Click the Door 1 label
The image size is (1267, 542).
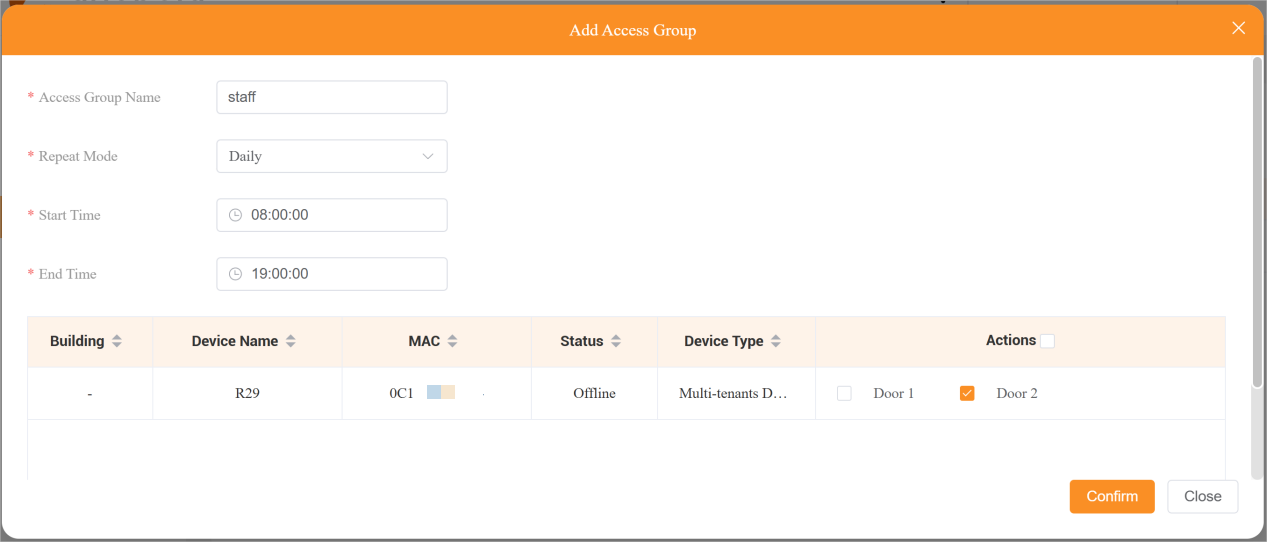[894, 393]
